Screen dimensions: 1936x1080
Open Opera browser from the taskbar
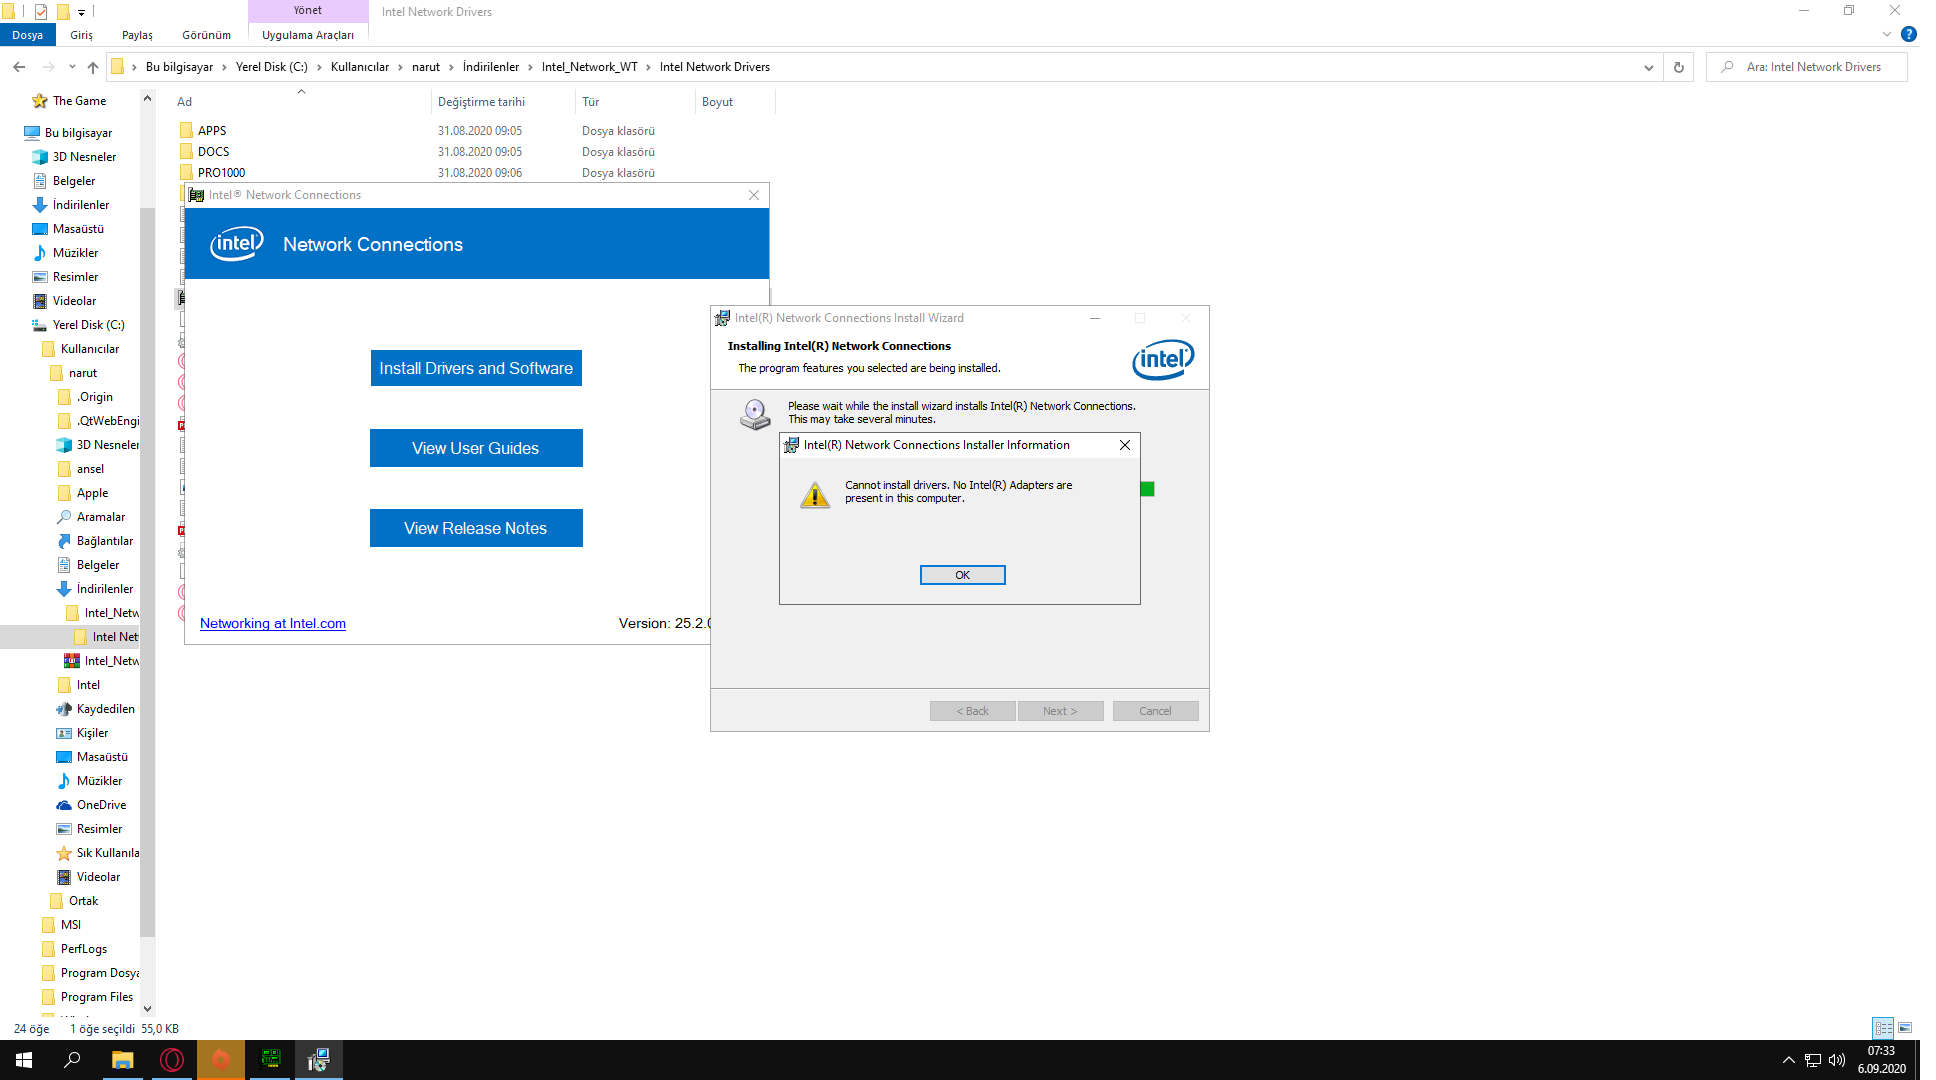point(172,1060)
